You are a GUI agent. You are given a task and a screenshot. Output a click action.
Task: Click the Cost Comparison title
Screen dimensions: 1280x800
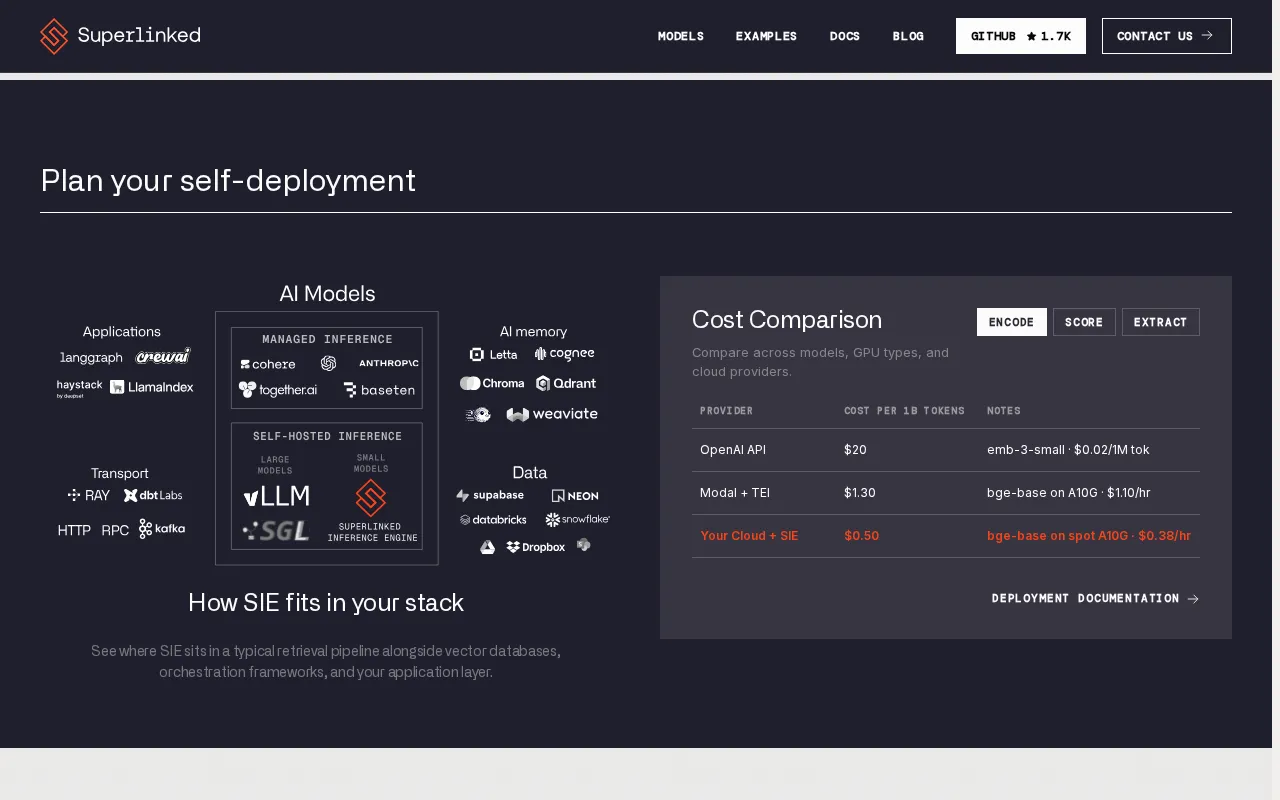[787, 320]
